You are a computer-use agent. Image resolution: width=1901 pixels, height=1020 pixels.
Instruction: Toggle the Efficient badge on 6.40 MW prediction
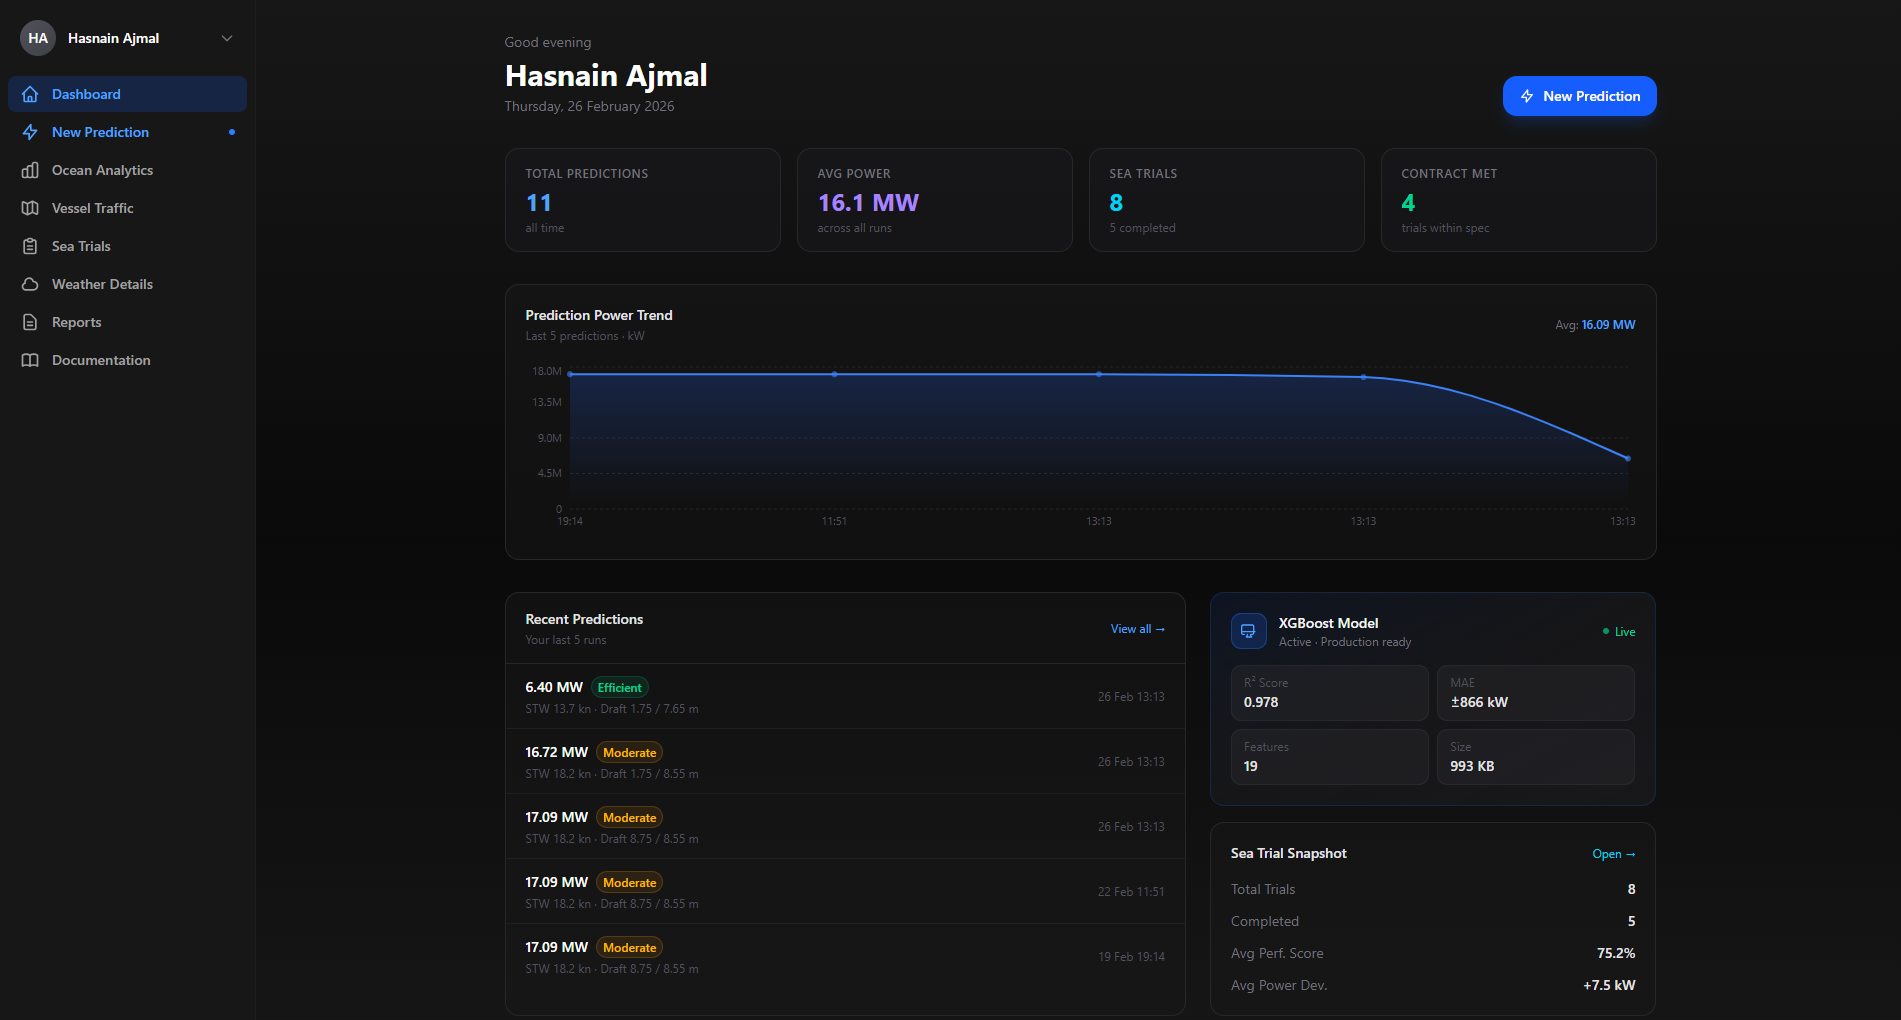coord(620,687)
